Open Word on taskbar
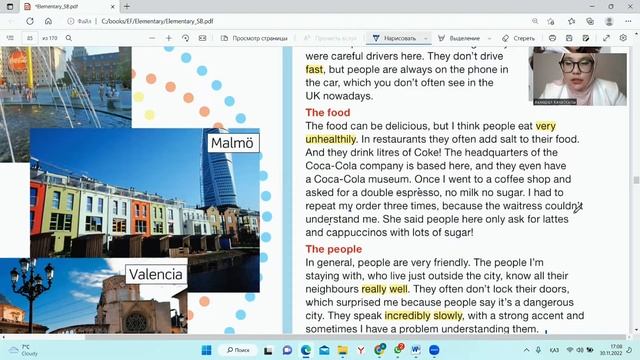Viewport: 640px width, 360px height. pos(416,350)
